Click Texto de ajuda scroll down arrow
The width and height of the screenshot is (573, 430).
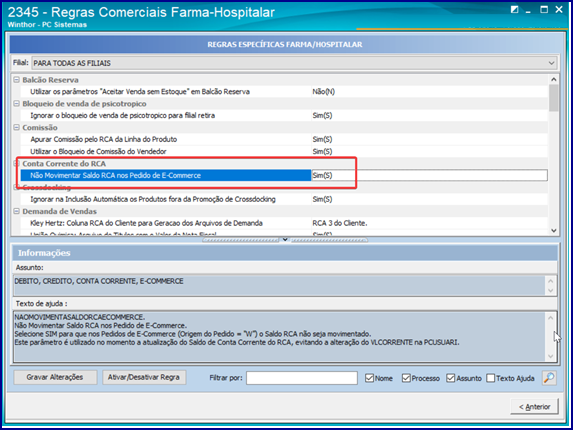coord(551,356)
